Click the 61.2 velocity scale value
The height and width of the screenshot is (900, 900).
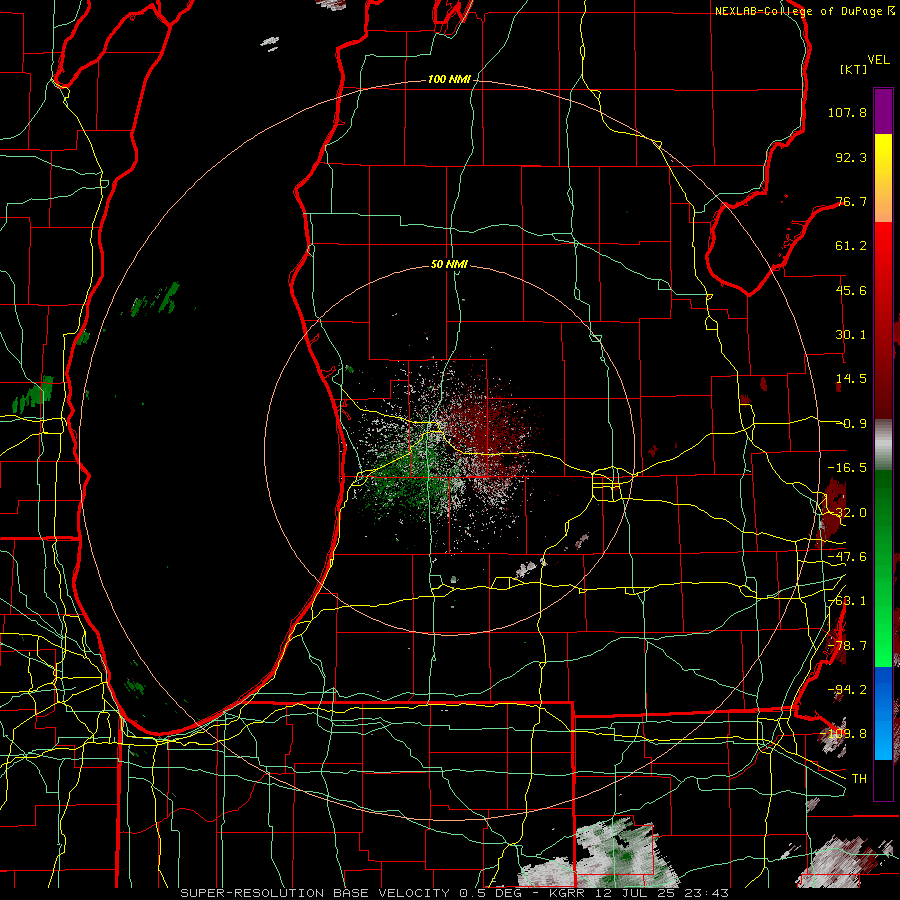point(851,246)
